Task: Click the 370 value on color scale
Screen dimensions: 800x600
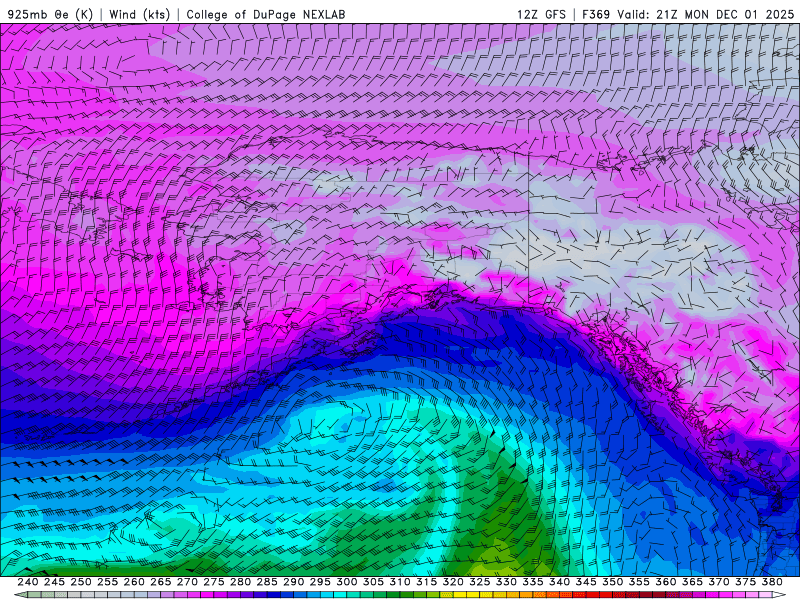Action: click(x=719, y=582)
